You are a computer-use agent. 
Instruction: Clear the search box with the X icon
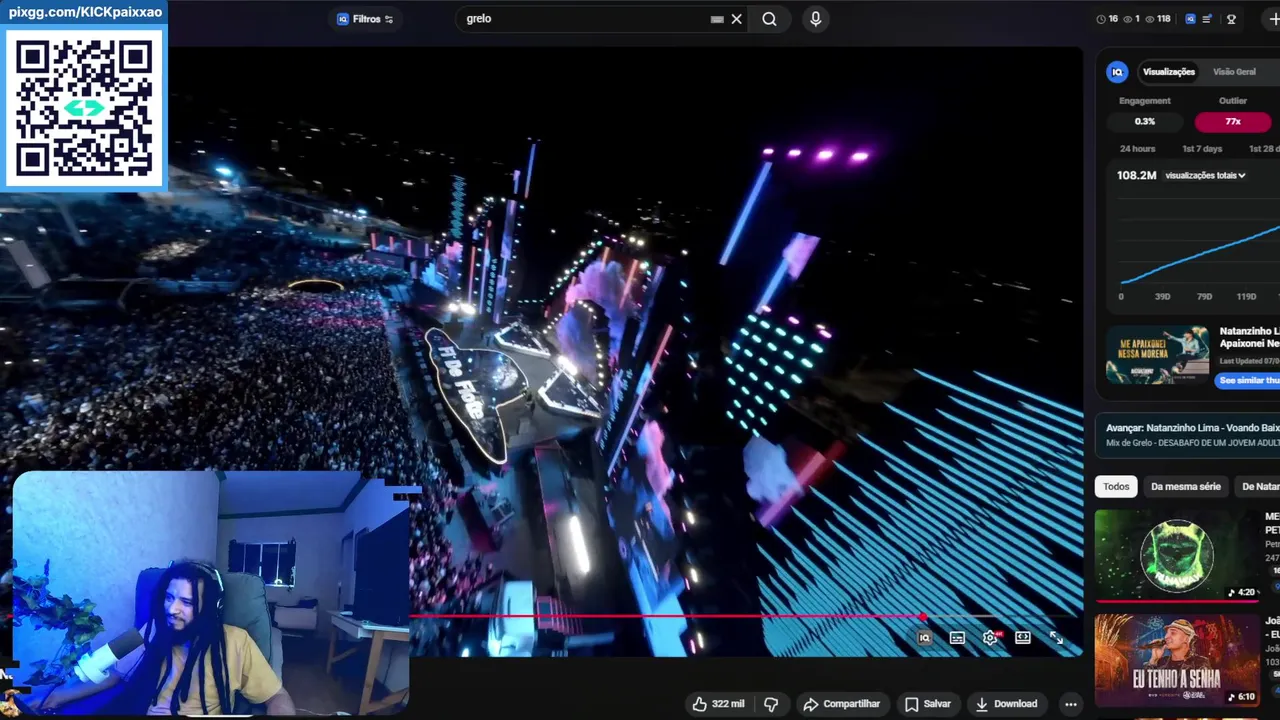click(737, 19)
